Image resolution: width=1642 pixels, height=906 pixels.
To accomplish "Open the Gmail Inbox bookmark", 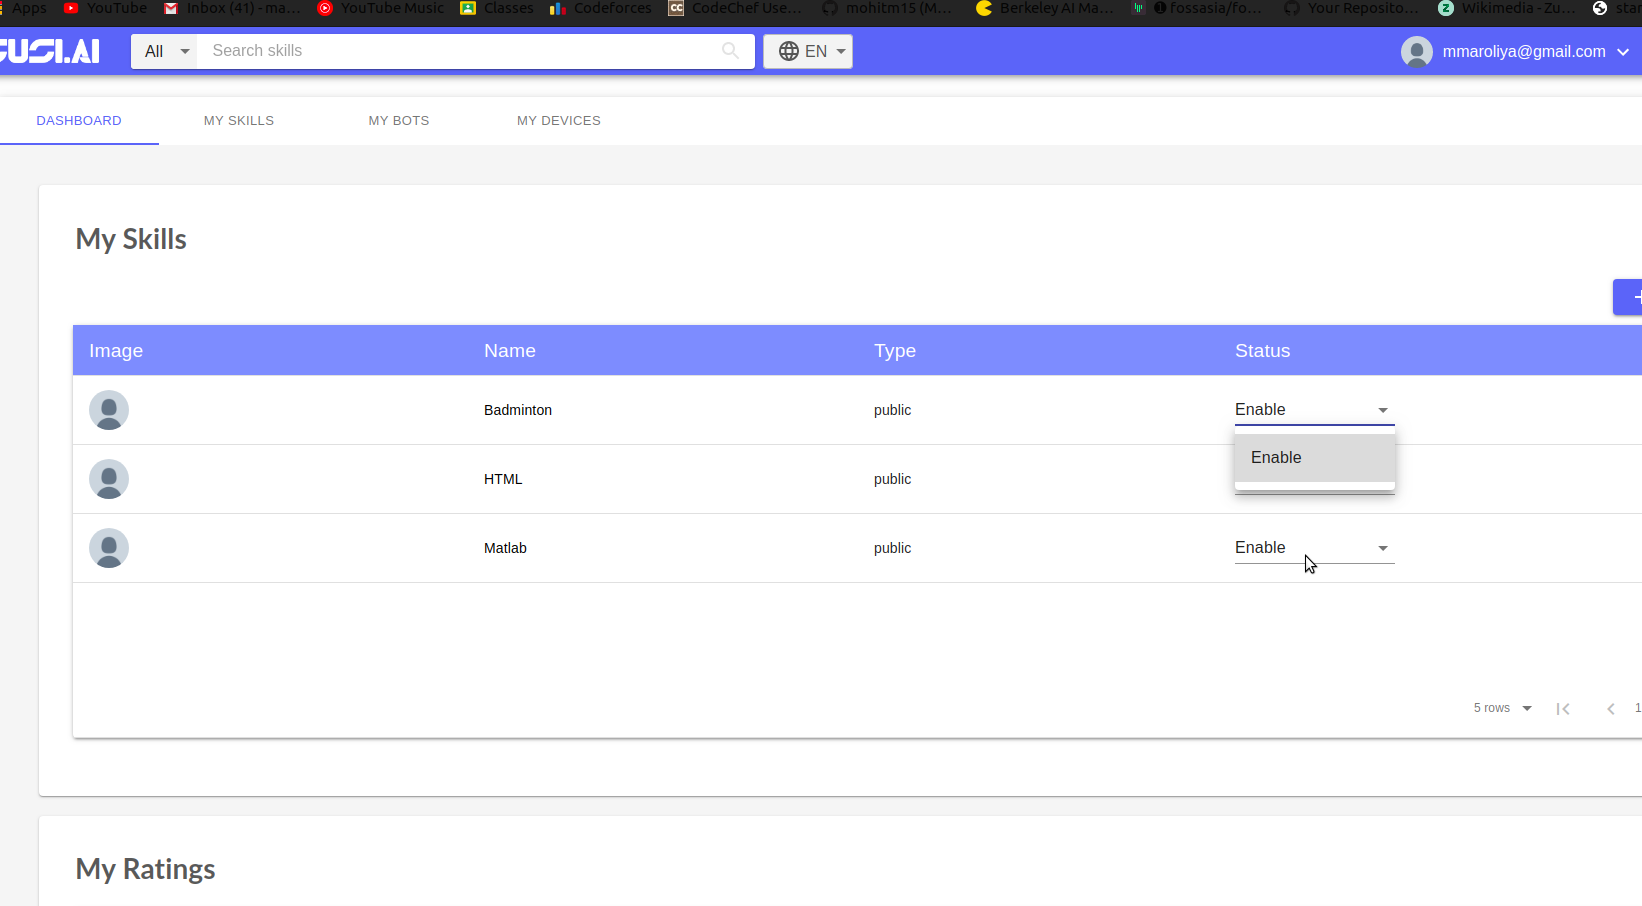I will click(230, 8).
